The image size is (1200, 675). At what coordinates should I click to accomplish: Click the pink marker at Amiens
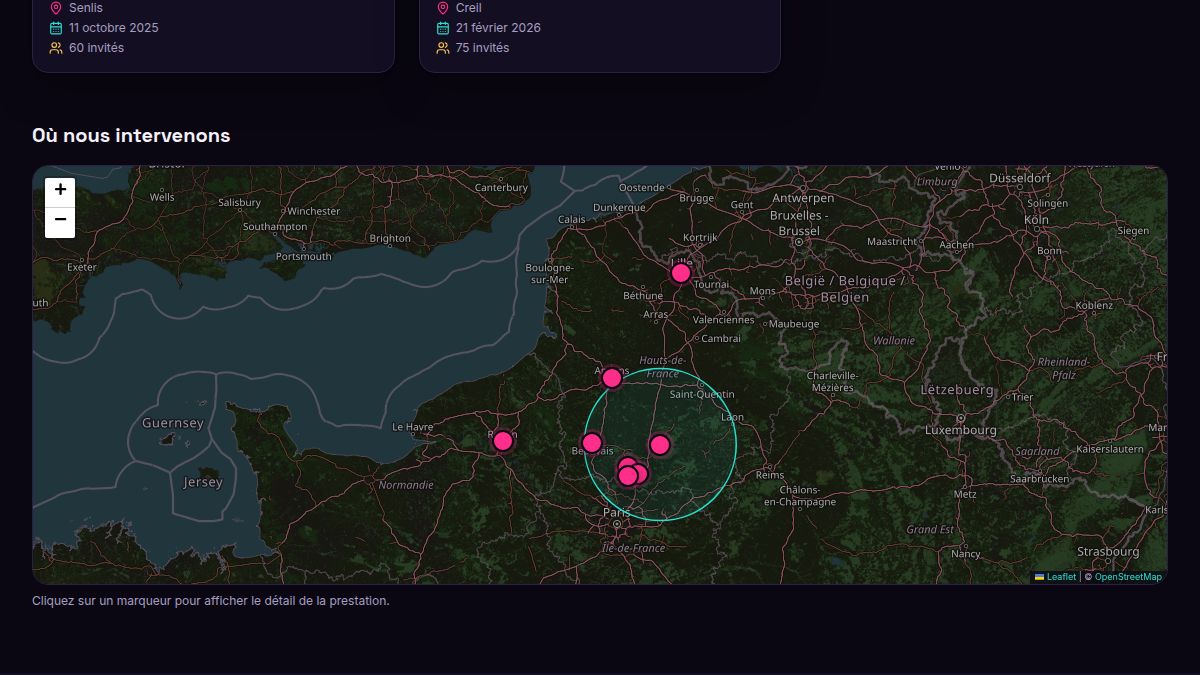(x=612, y=378)
